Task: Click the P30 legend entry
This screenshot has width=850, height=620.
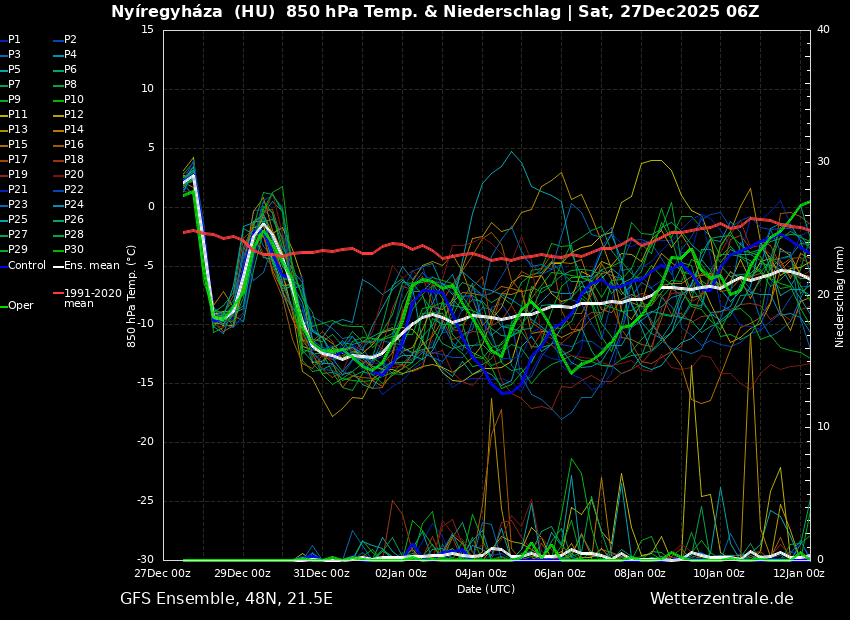Action: (74, 250)
